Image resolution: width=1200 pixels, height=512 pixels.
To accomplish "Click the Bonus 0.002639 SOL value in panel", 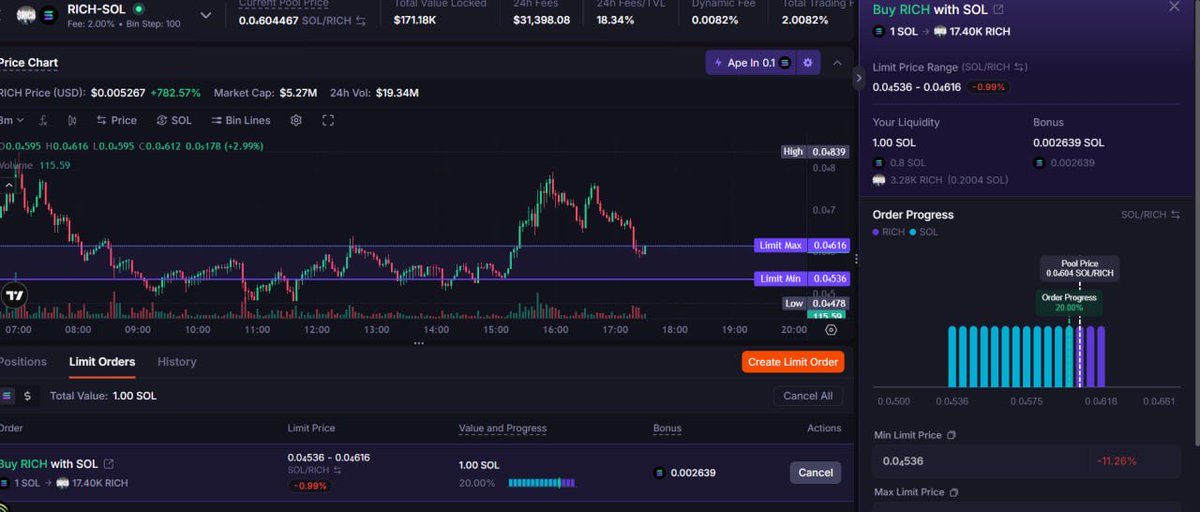I will click(1069, 143).
